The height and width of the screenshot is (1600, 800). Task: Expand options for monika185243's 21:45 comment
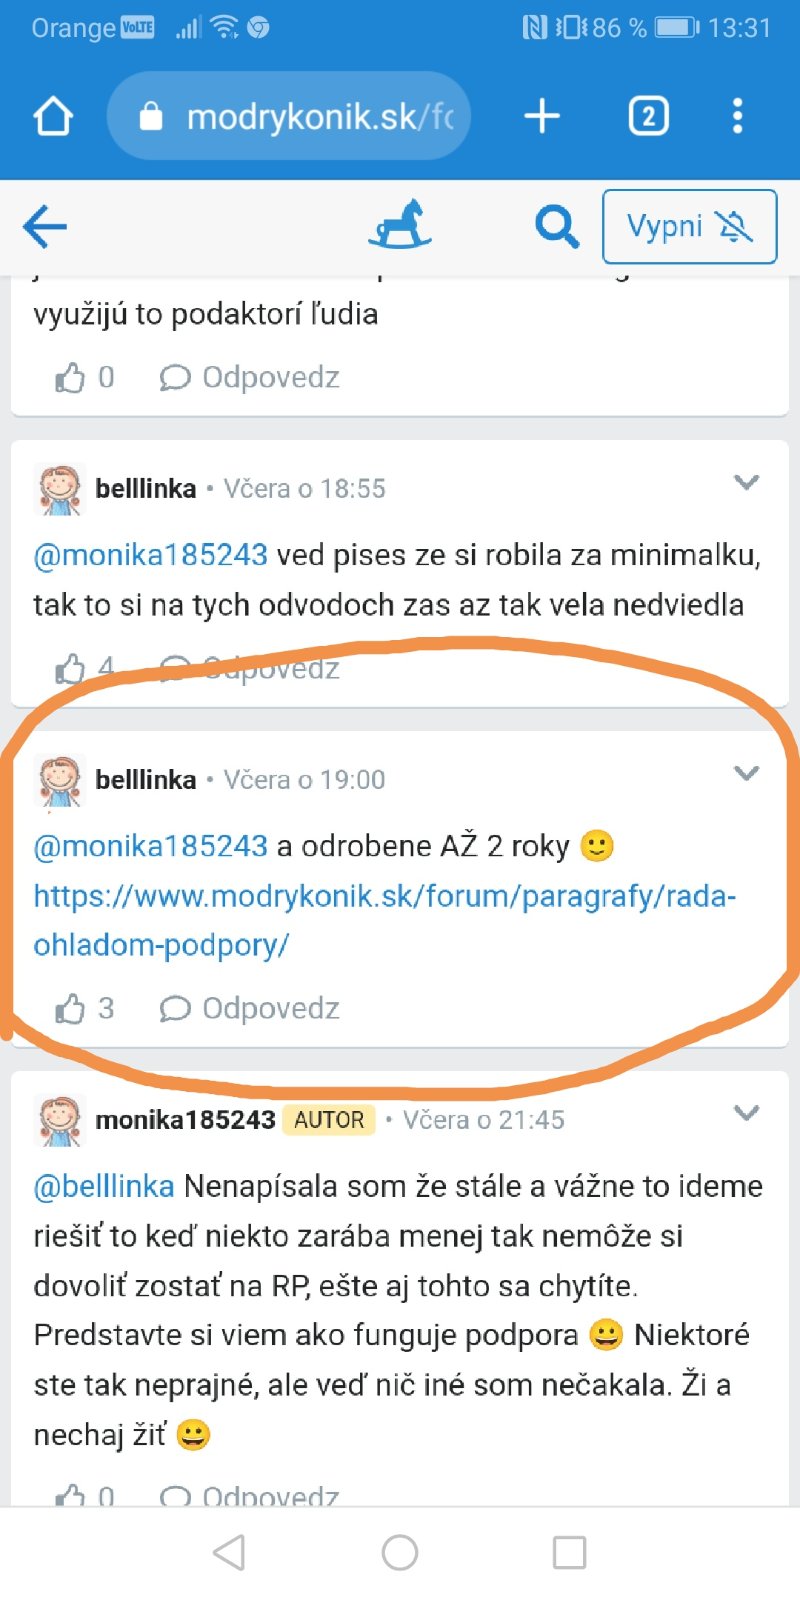coord(746,1113)
